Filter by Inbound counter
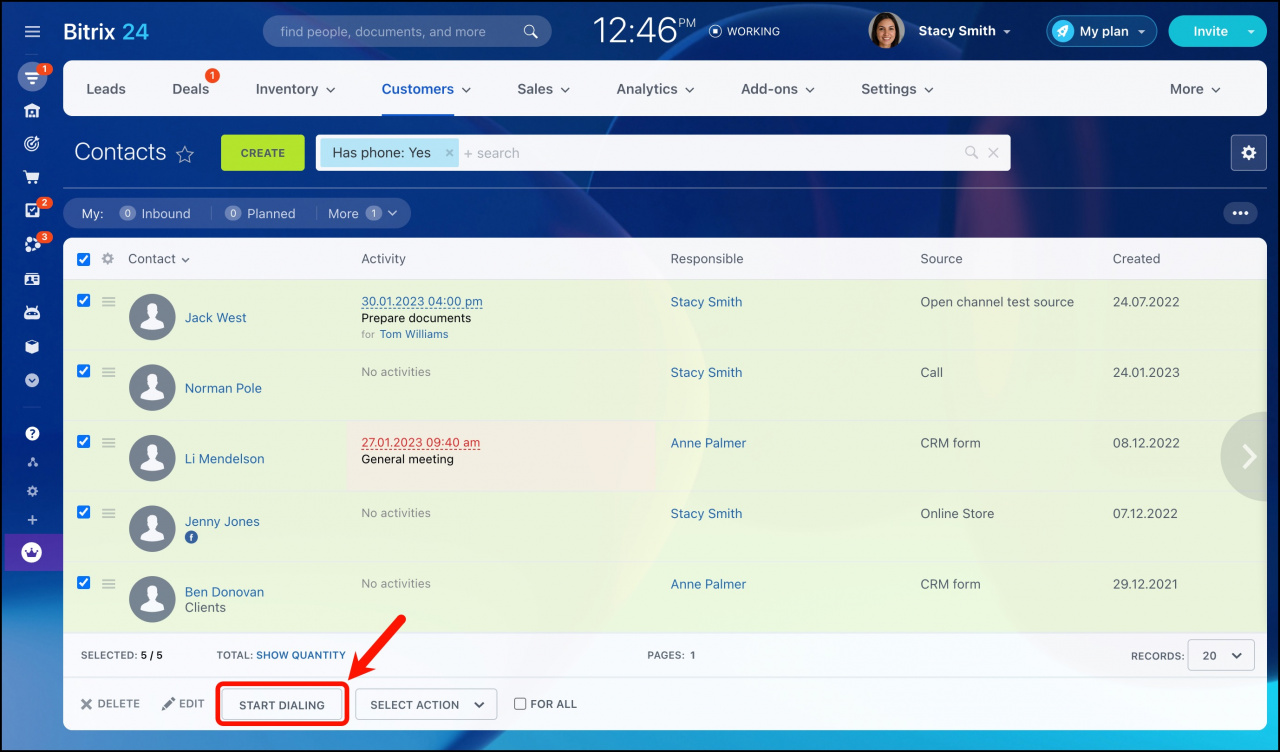The height and width of the screenshot is (752, 1280). (155, 213)
